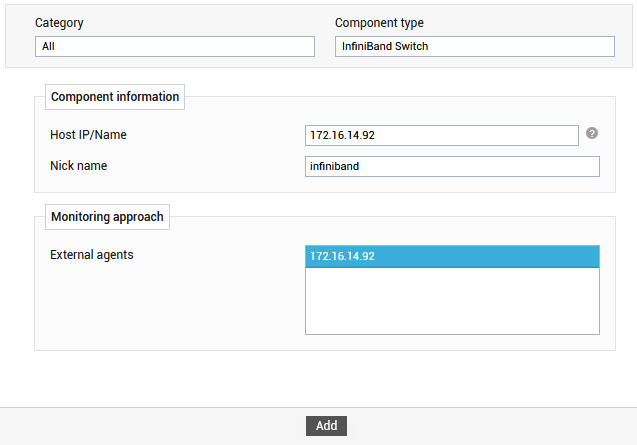Screen dimensions: 637x445
Task: Click the Component information section heading
Action: 115,97
